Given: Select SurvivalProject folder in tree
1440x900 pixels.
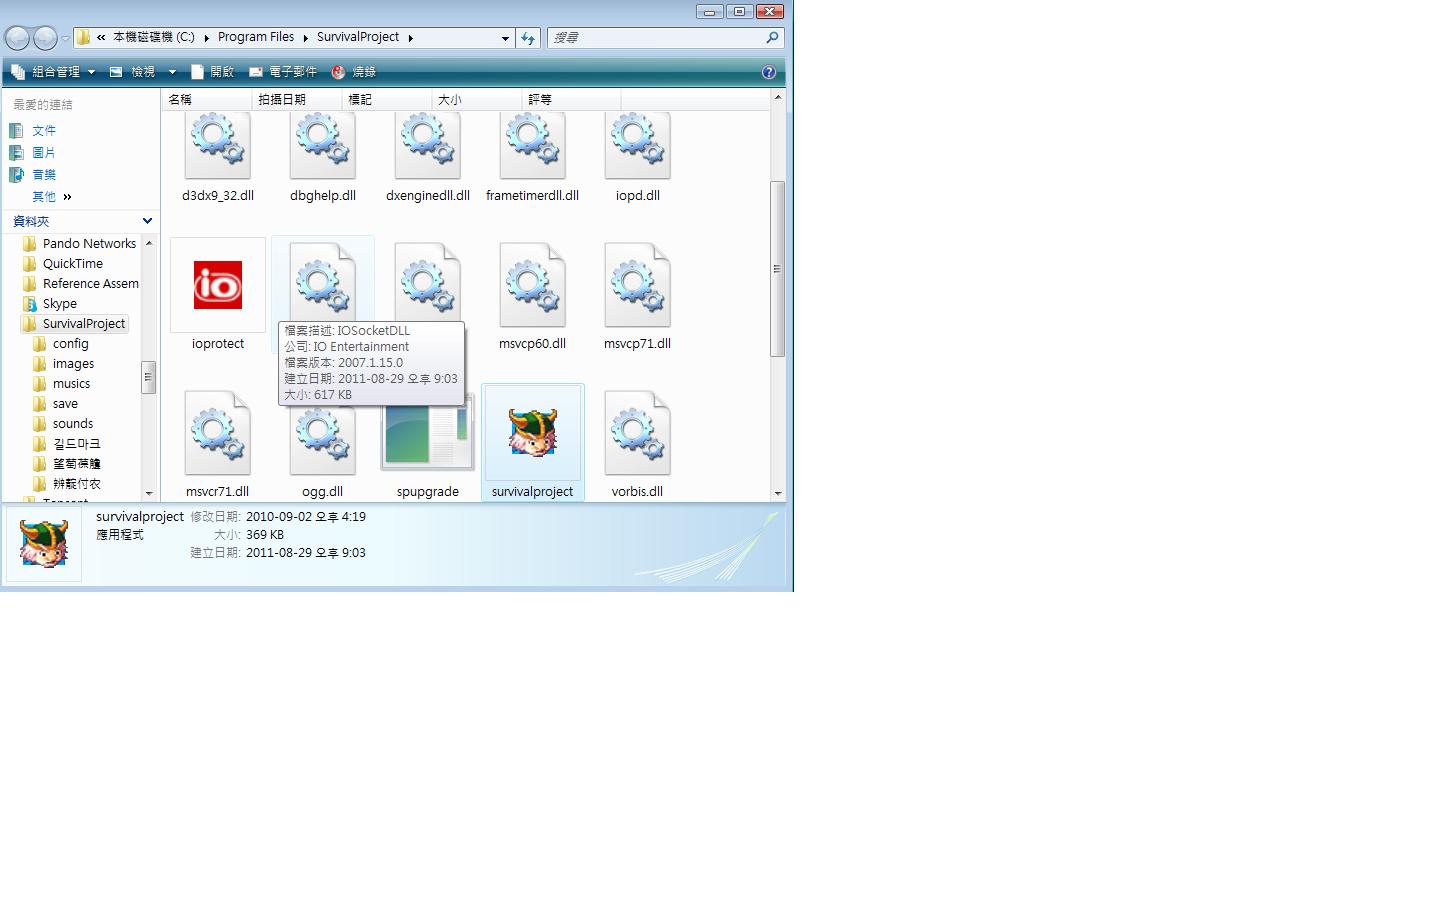Looking at the screenshot, I should (x=83, y=324).
